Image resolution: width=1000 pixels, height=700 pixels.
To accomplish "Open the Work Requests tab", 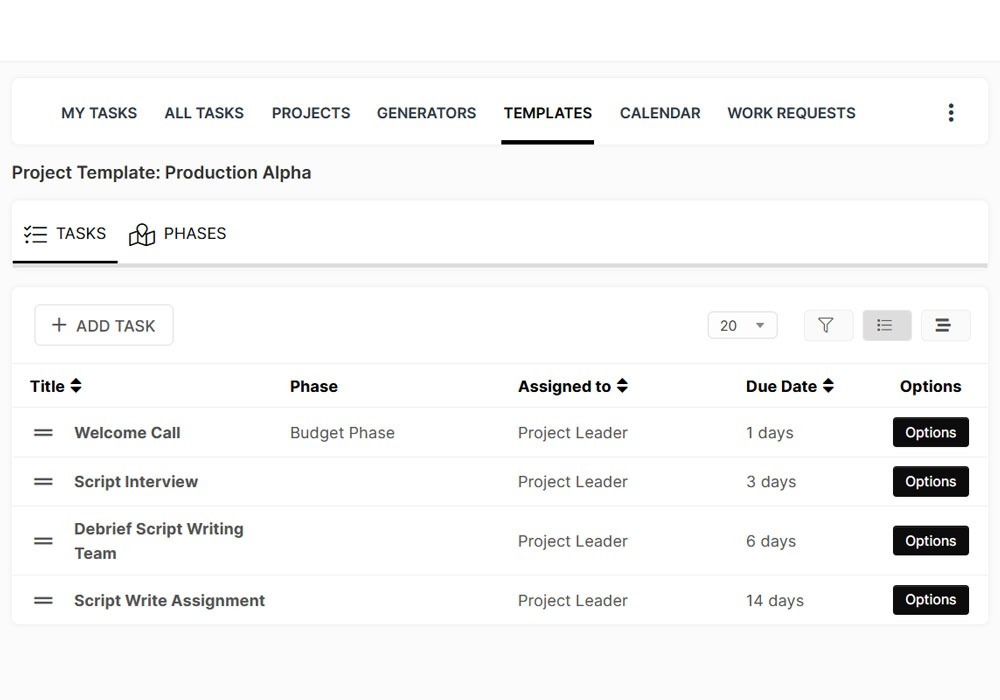I will (x=791, y=113).
